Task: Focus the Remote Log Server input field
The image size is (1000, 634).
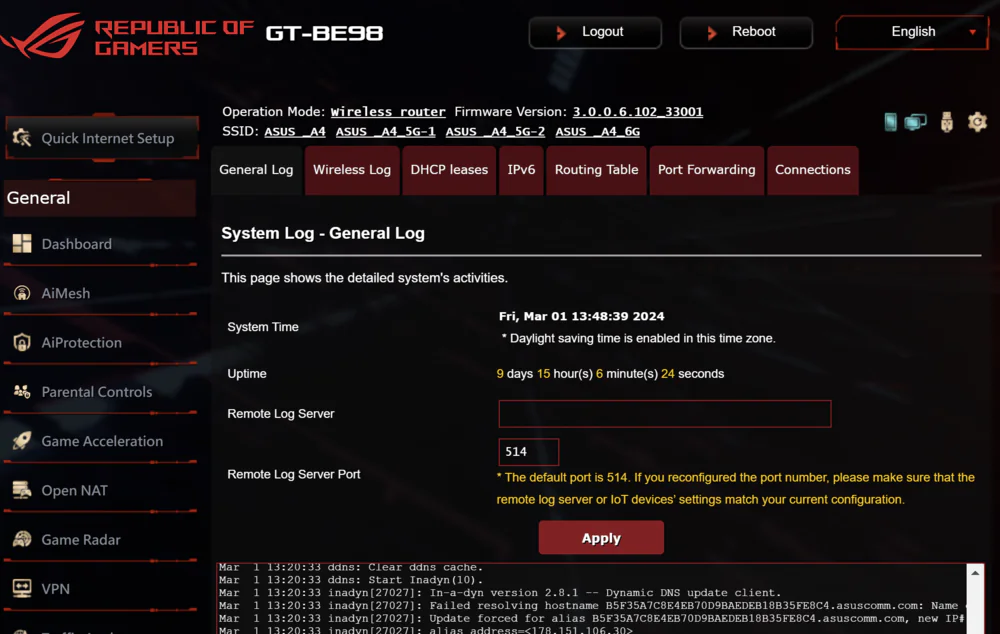Action: [x=665, y=414]
